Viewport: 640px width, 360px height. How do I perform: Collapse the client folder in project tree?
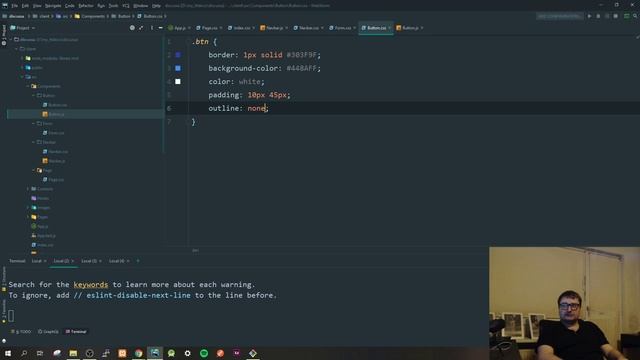tap(17, 49)
